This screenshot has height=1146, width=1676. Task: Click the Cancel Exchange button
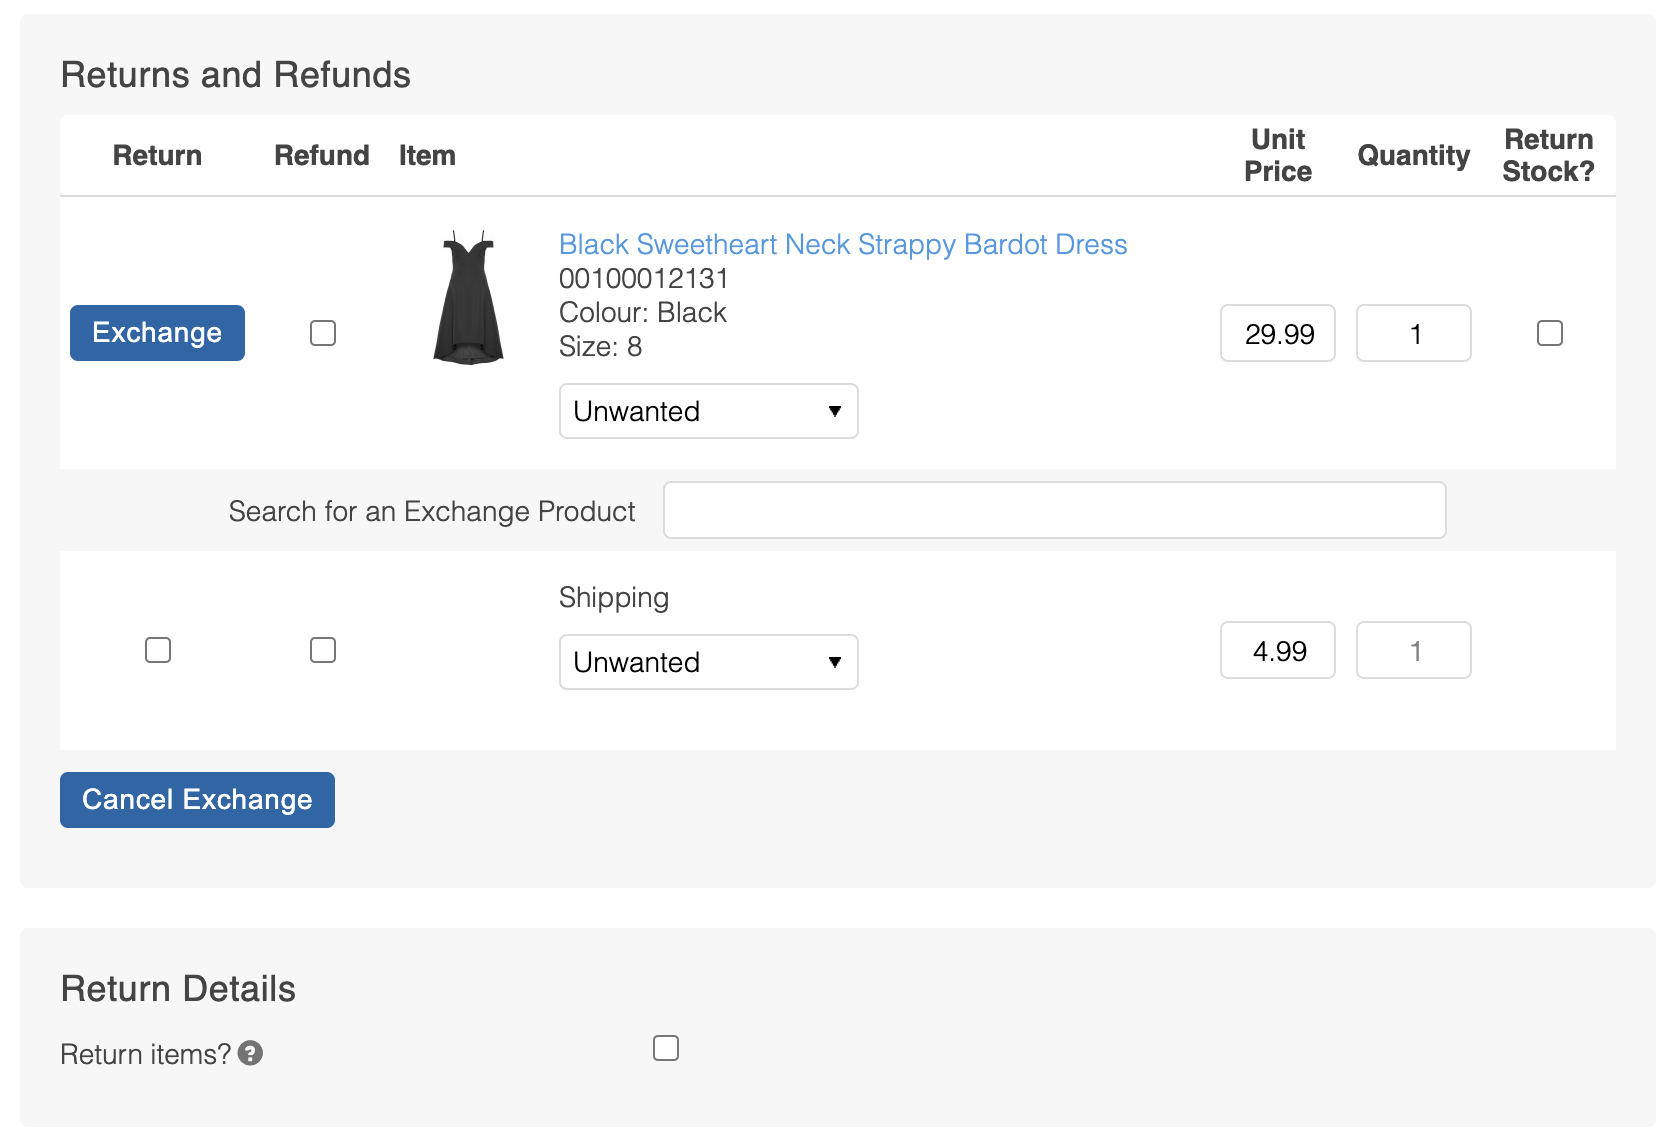[x=197, y=800]
